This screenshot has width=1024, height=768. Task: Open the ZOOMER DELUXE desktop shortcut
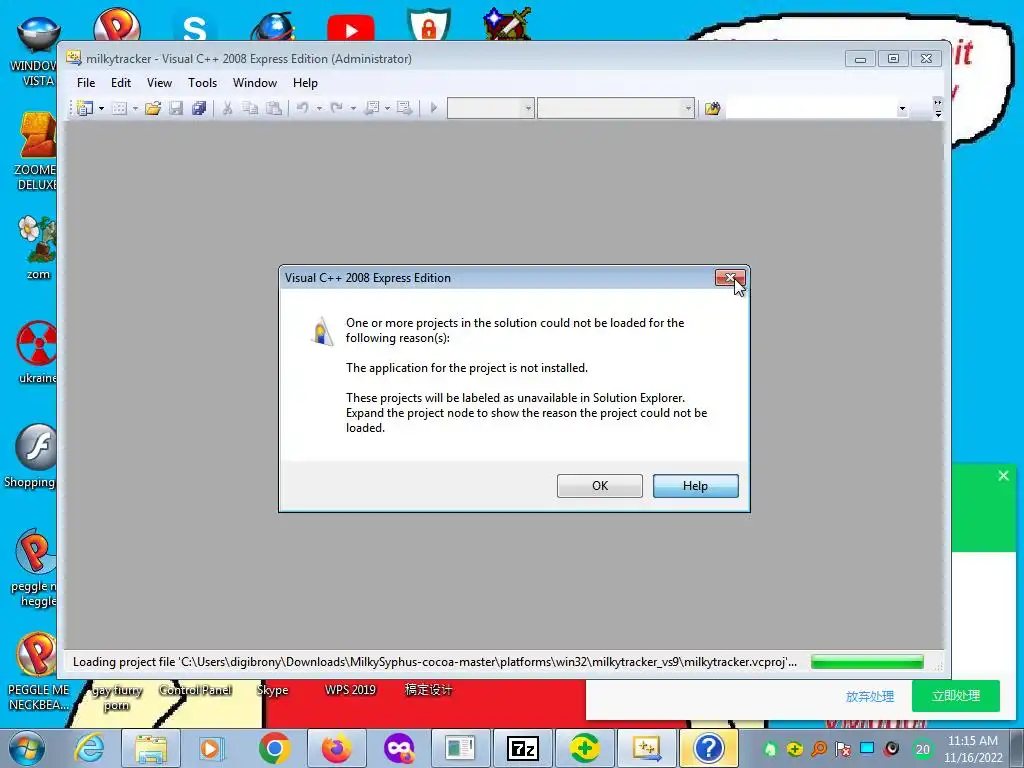tap(36, 152)
